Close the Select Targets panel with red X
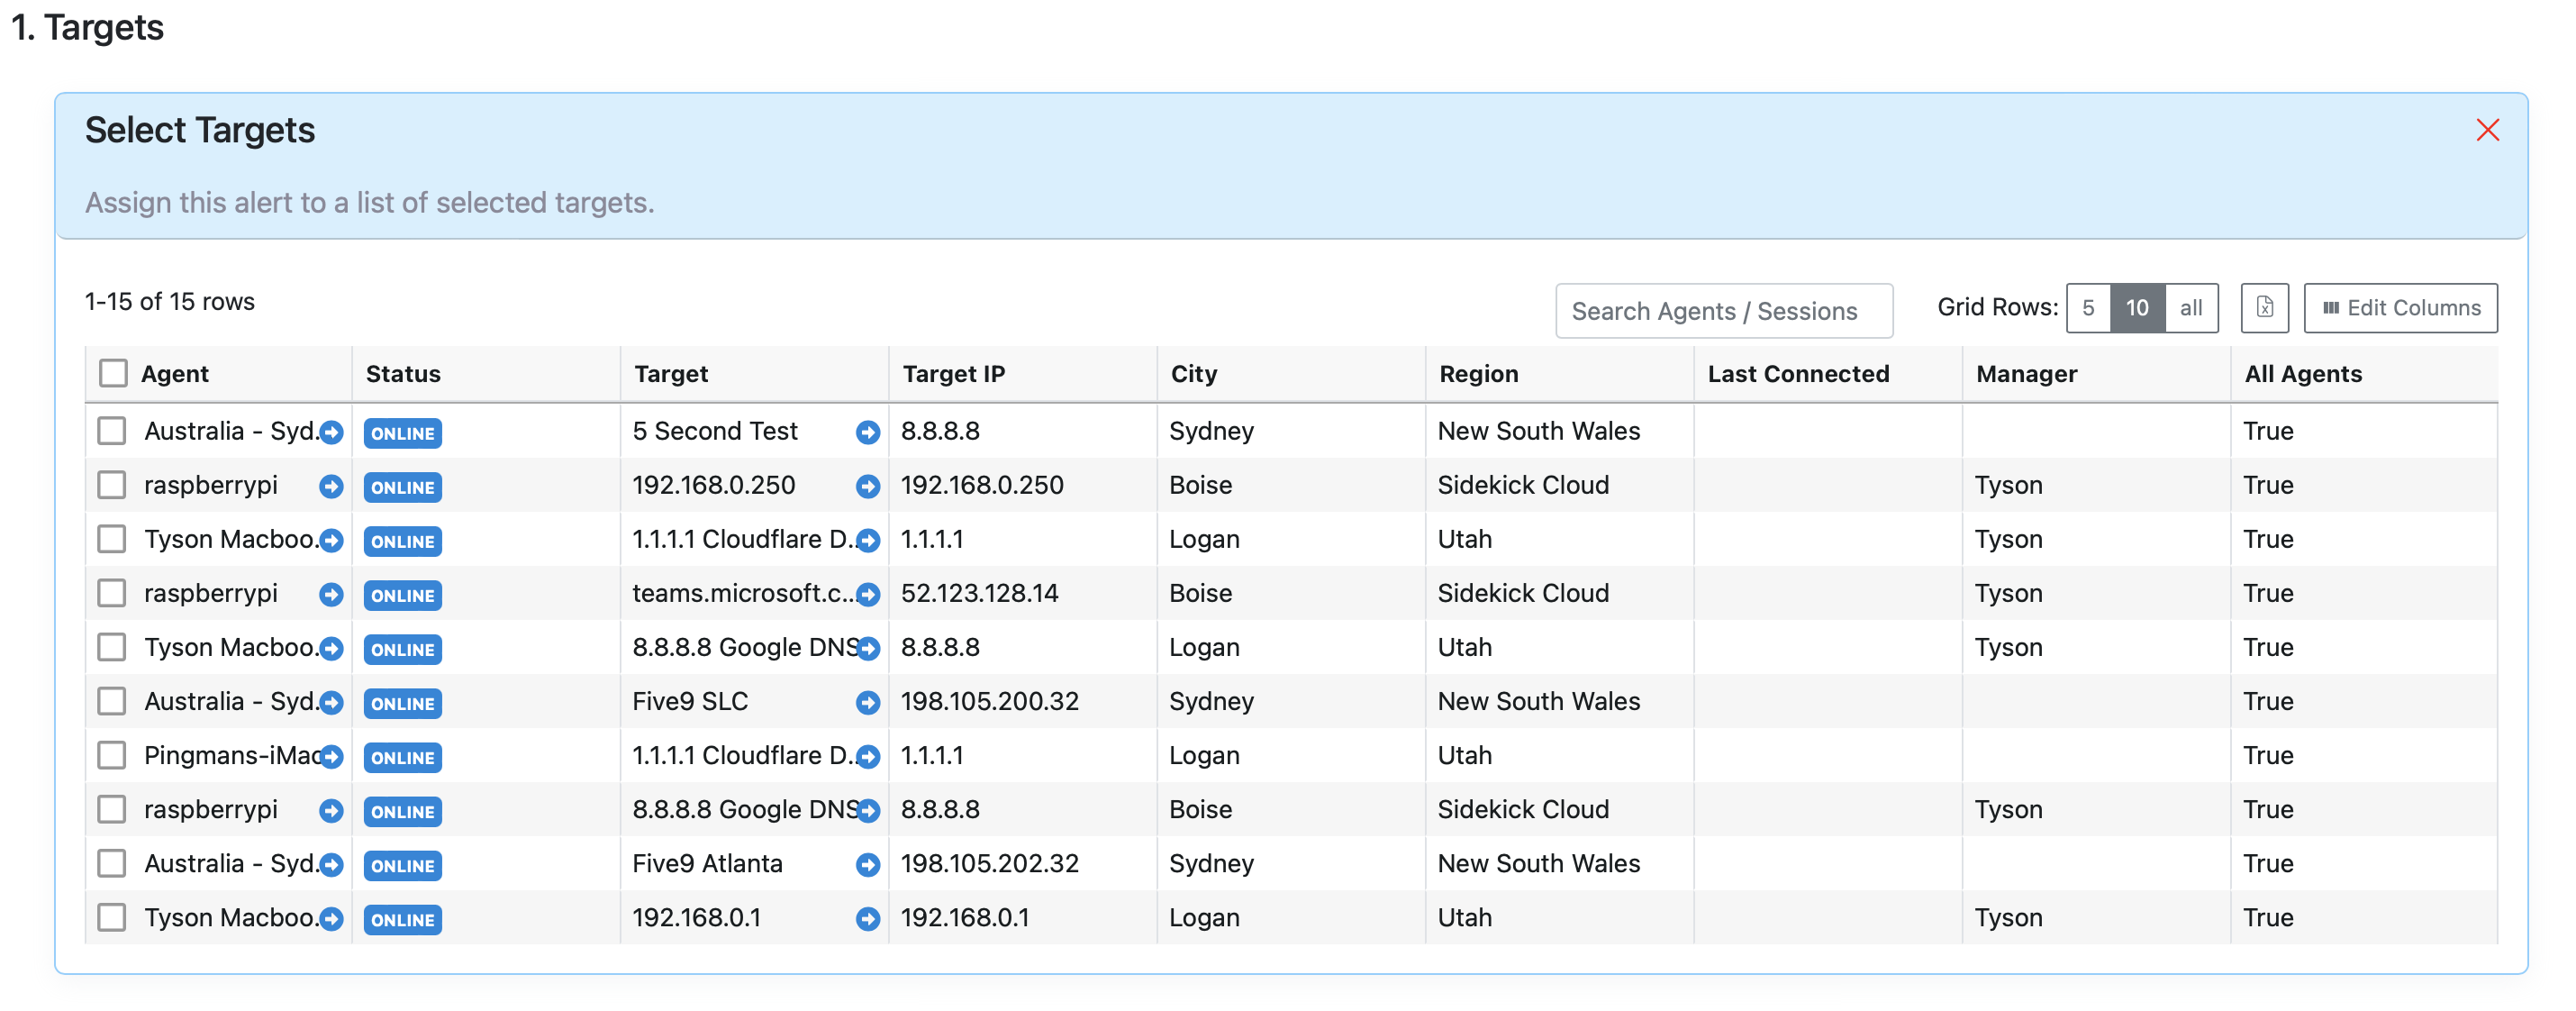This screenshot has height=1011, width=2576. pos(2486,130)
